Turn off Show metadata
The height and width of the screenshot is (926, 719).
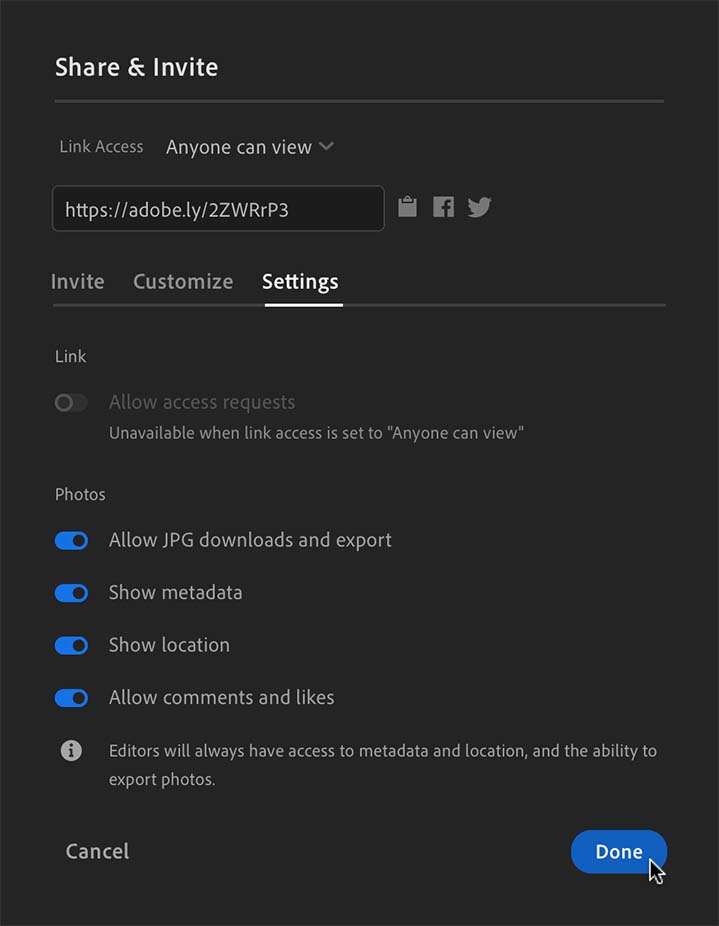pos(71,593)
